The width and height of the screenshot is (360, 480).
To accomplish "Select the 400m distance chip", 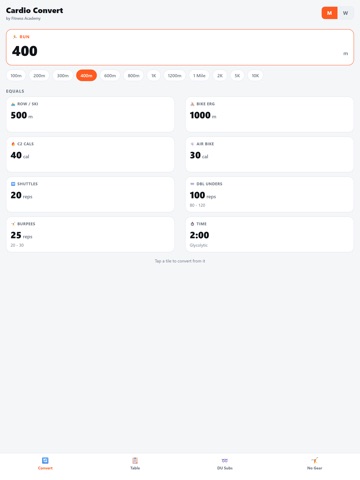I will pyautogui.click(x=86, y=76).
